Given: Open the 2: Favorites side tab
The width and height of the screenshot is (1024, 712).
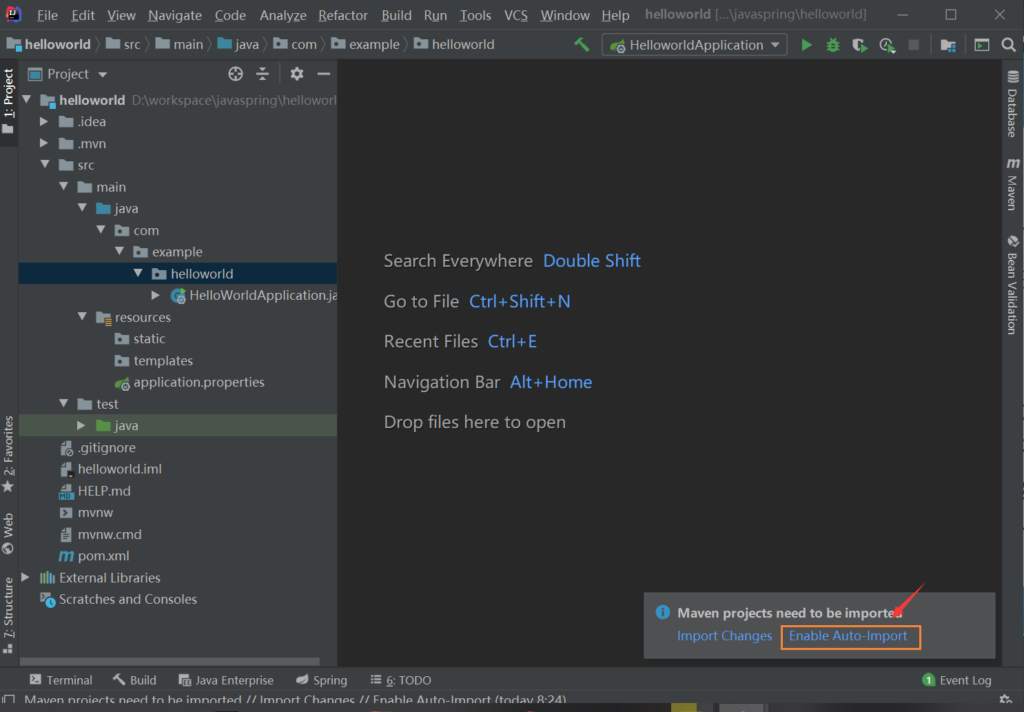Looking at the screenshot, I should point(8,454).
